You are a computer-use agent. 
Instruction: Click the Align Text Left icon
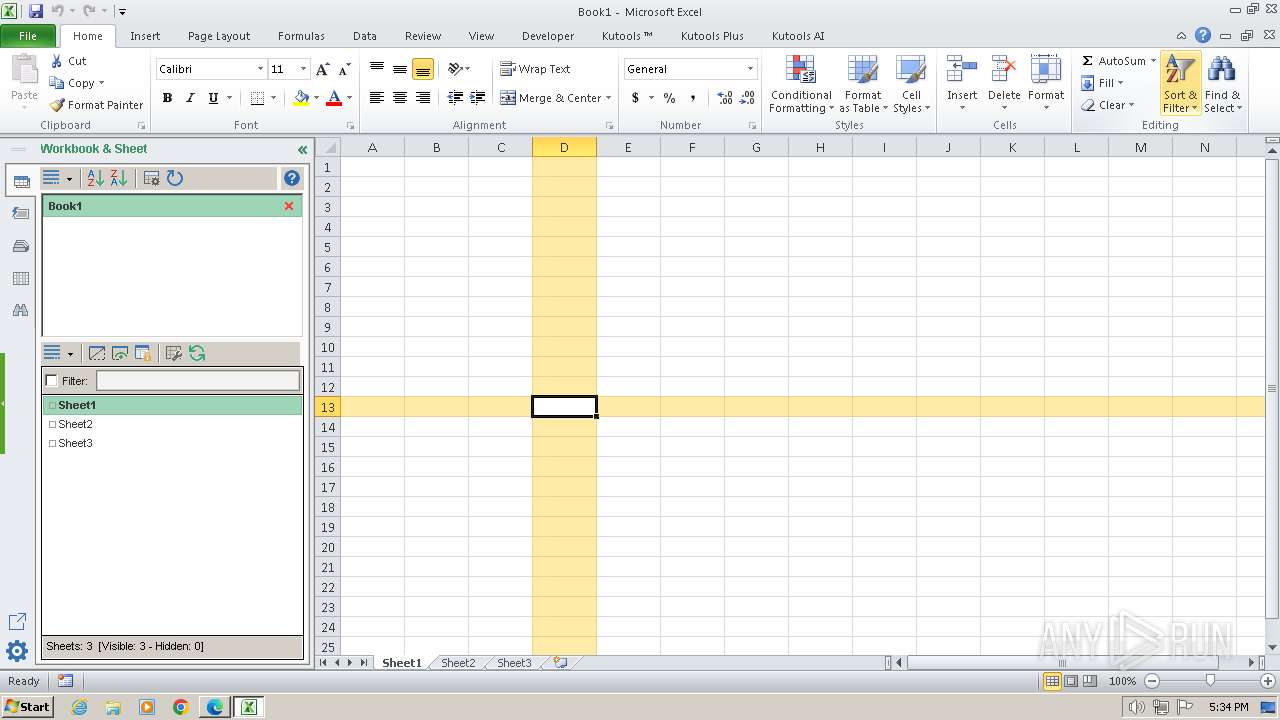point(377,98)
